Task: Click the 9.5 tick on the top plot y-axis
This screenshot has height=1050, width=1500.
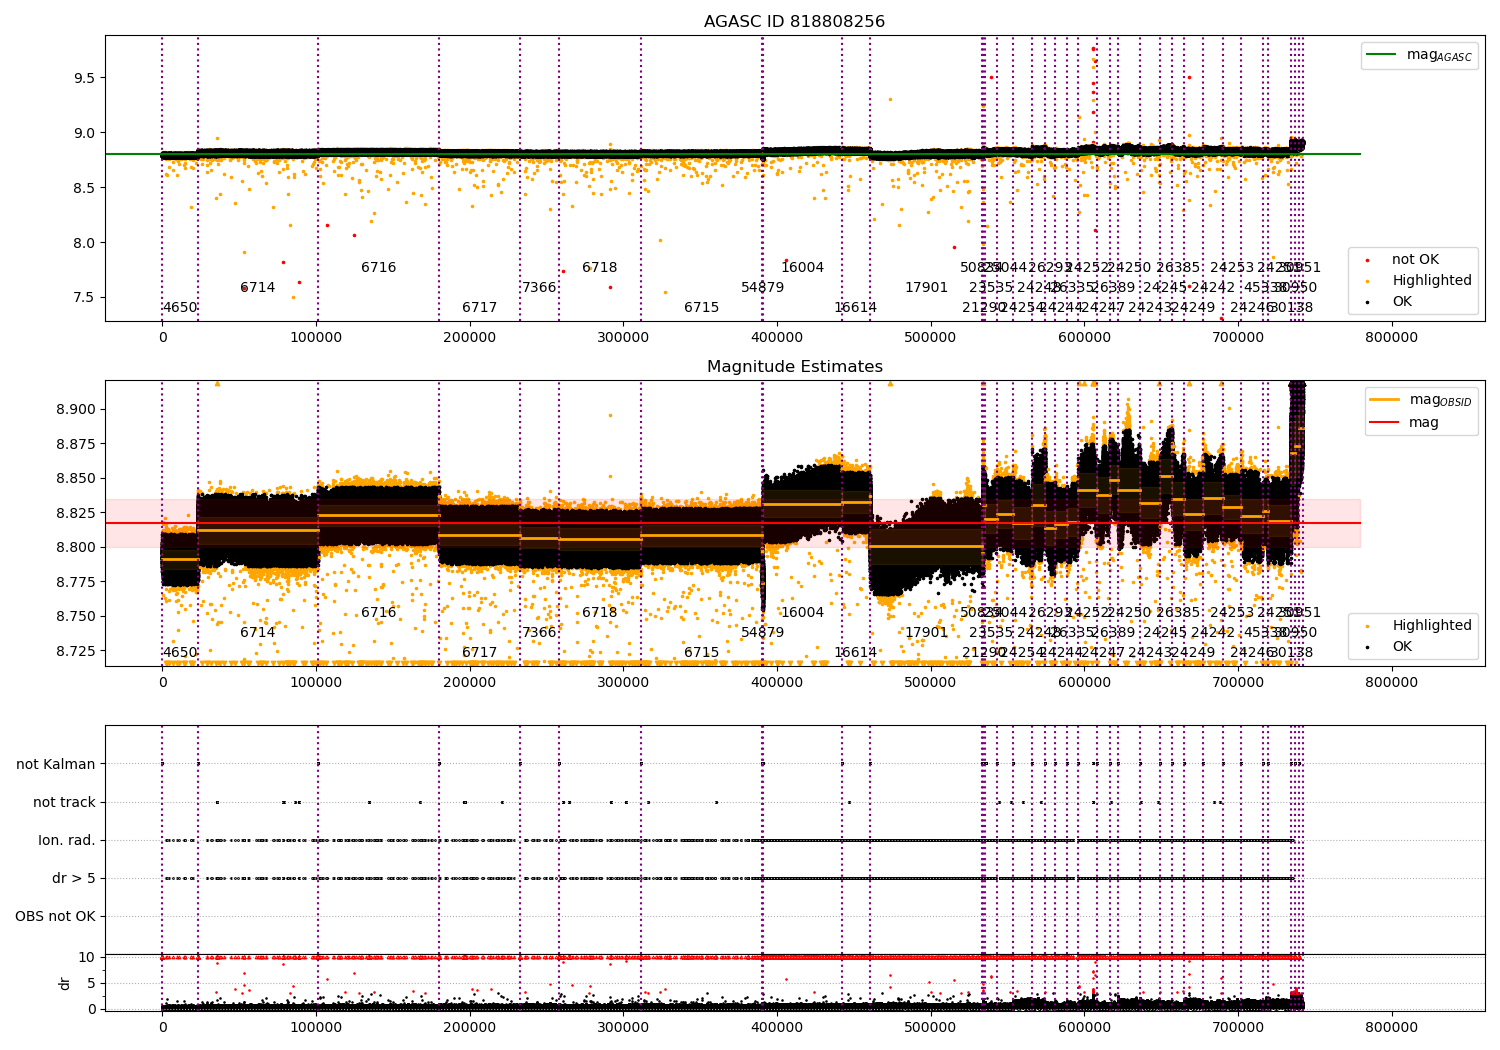Action: pyautogui.click(x=84, y=78)
